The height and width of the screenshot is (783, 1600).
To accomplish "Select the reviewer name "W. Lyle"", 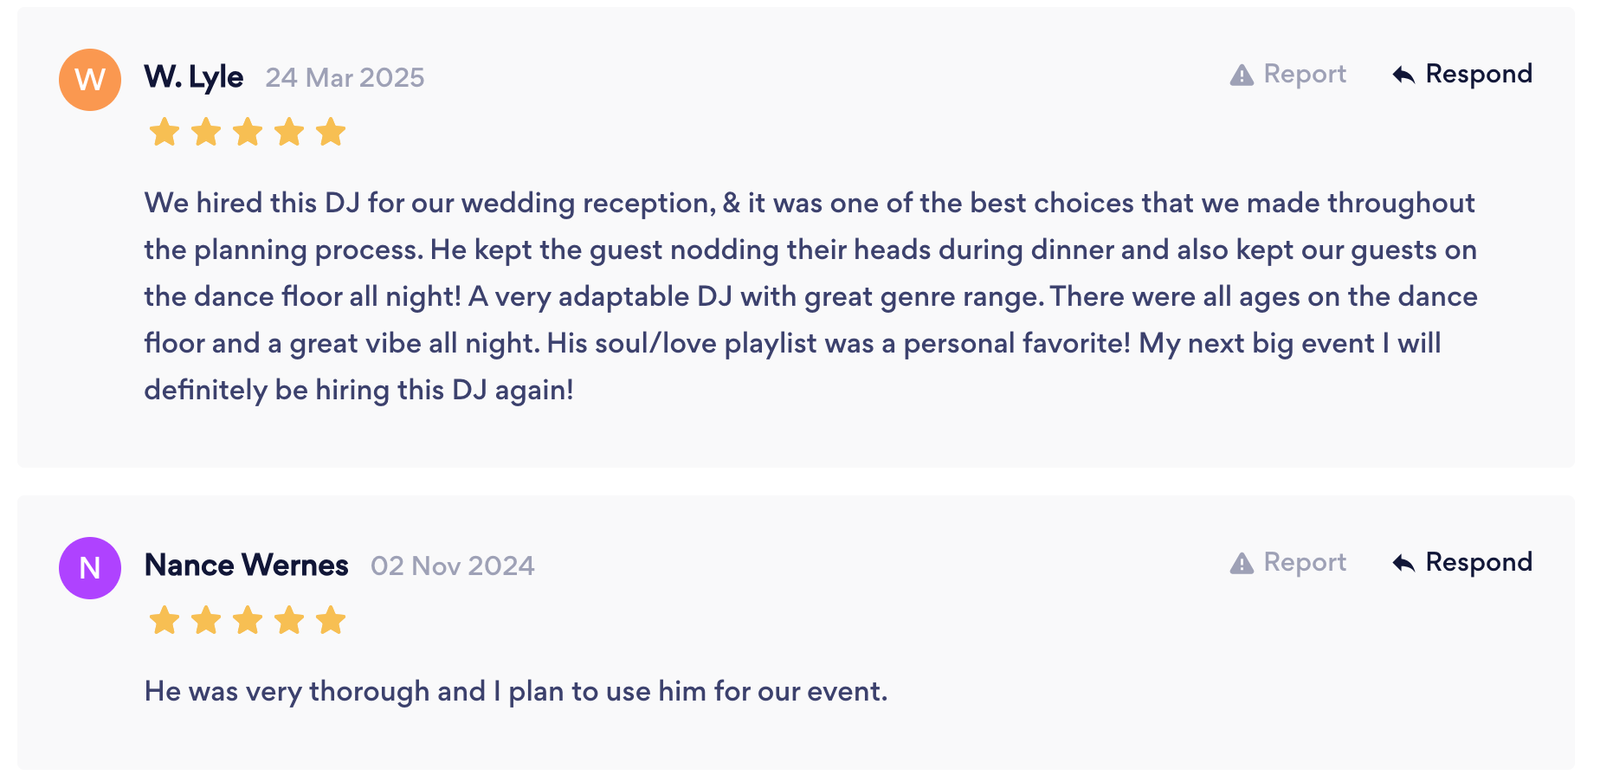I will tap(193, 77).
